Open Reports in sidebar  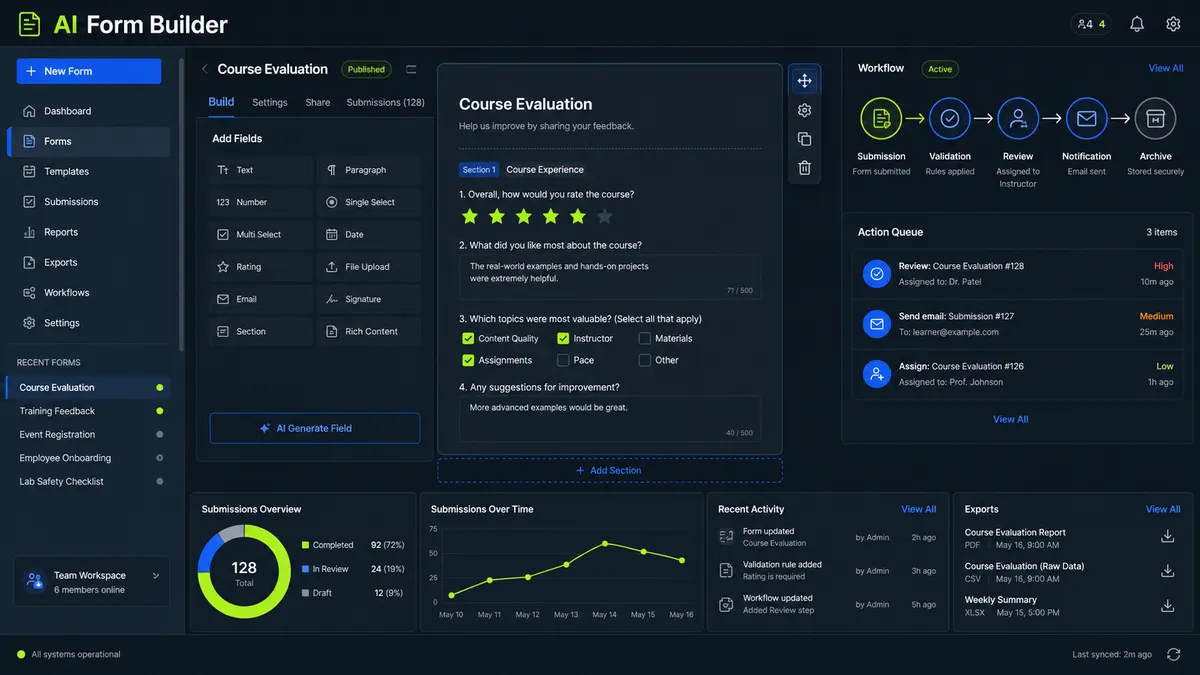pos(88,232)
